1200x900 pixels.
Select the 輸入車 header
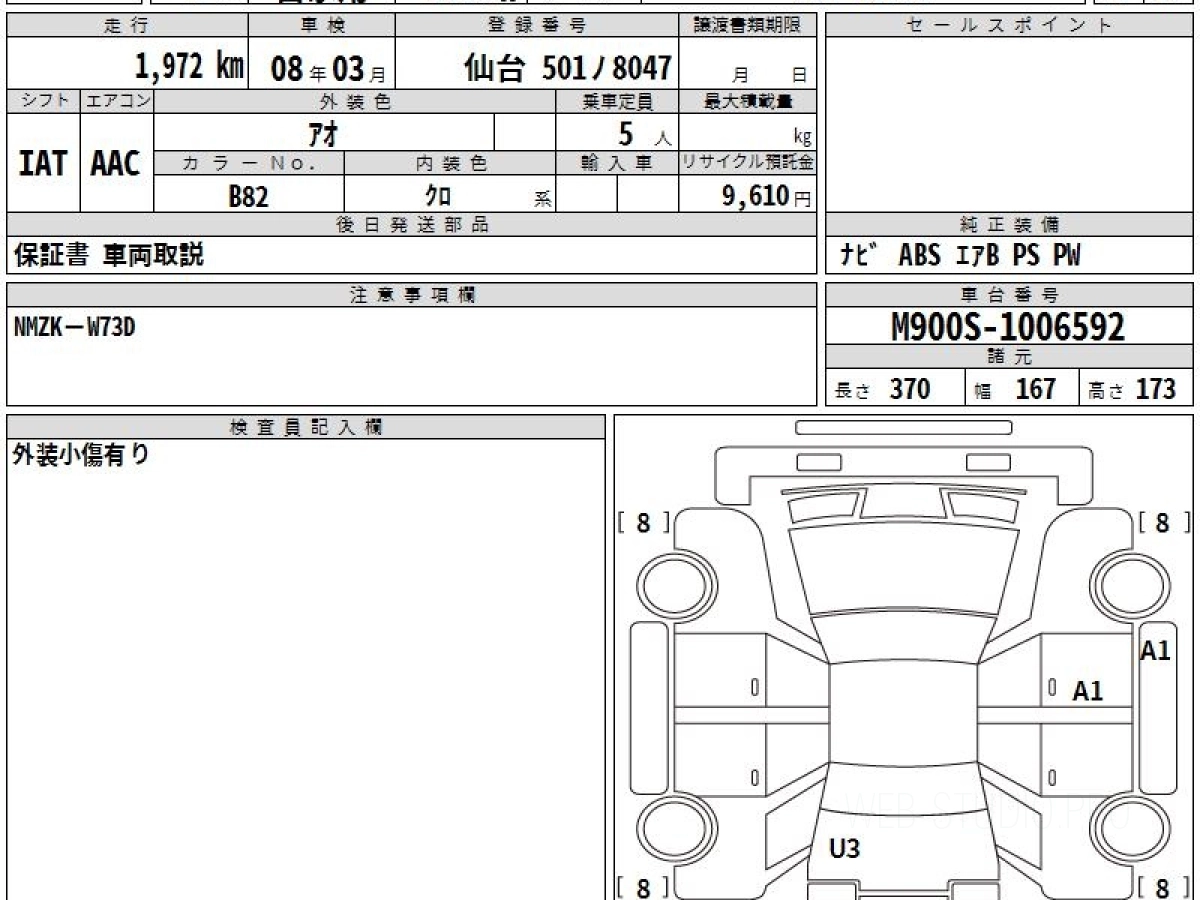(x=617, y=163)
